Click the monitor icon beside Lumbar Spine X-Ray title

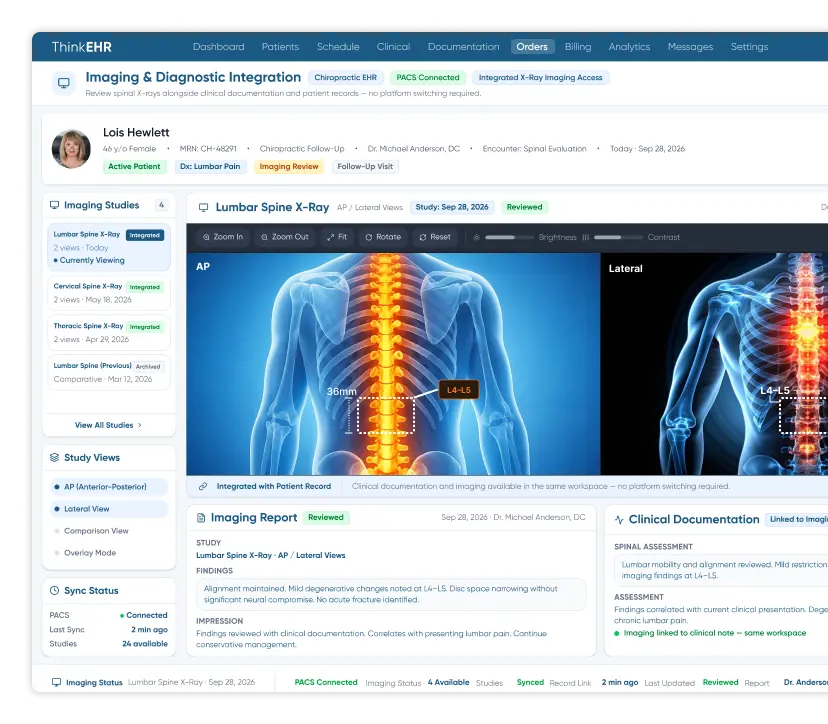tap(203, 208)
